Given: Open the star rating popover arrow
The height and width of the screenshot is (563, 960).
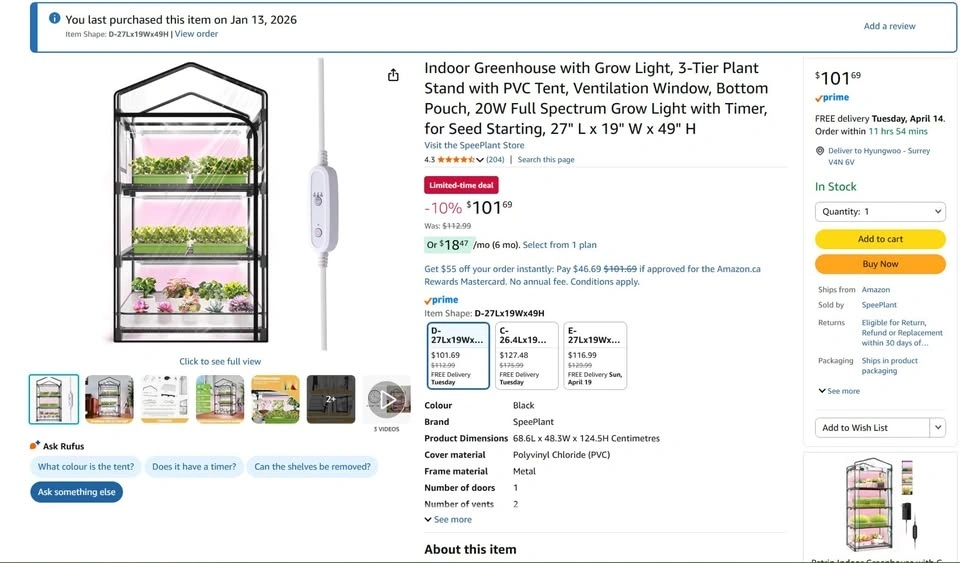Looking at the screenshot, I should (480, 160).
